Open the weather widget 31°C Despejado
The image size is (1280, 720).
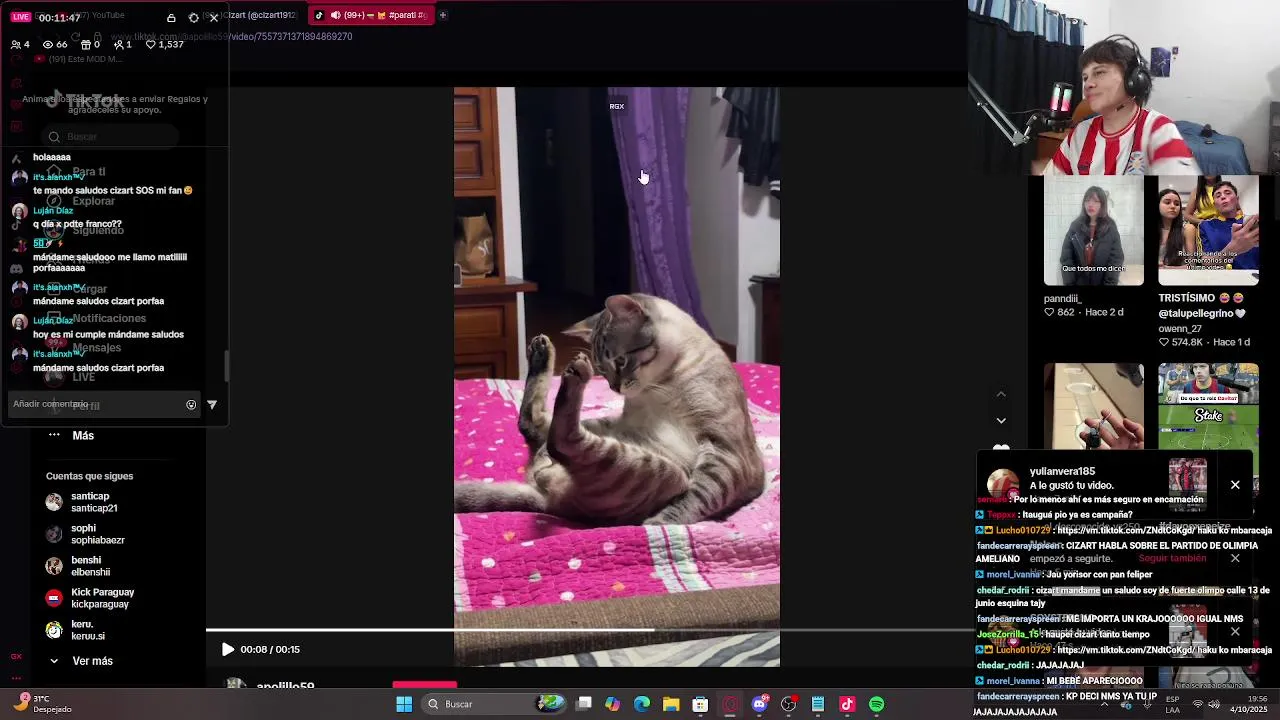(x=45, y=704)
